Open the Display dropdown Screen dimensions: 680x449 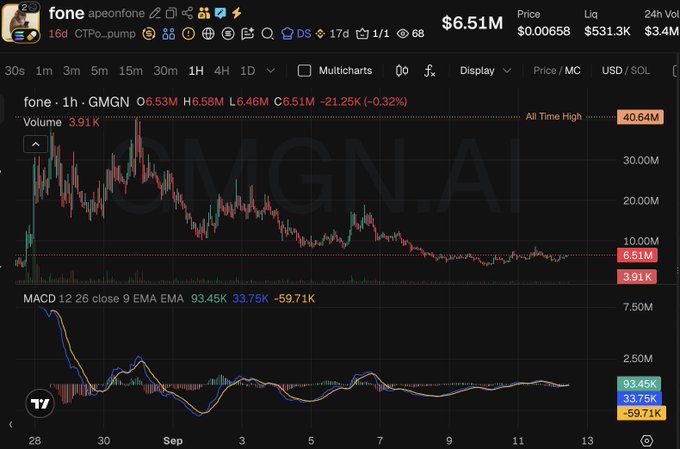click(485, 70)
